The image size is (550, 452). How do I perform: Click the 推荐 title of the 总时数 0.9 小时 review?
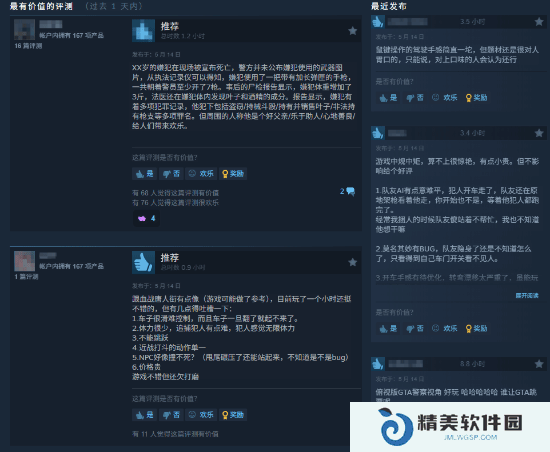click(x=170, y=258)
